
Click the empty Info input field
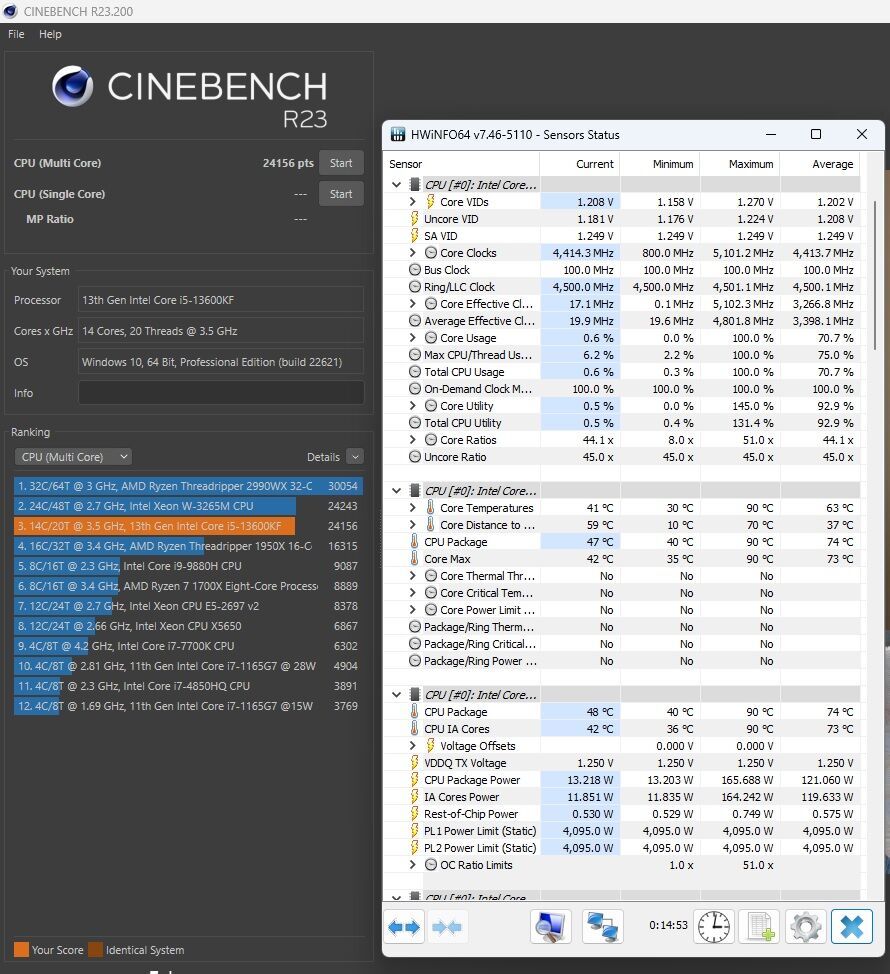pos(221,393)
